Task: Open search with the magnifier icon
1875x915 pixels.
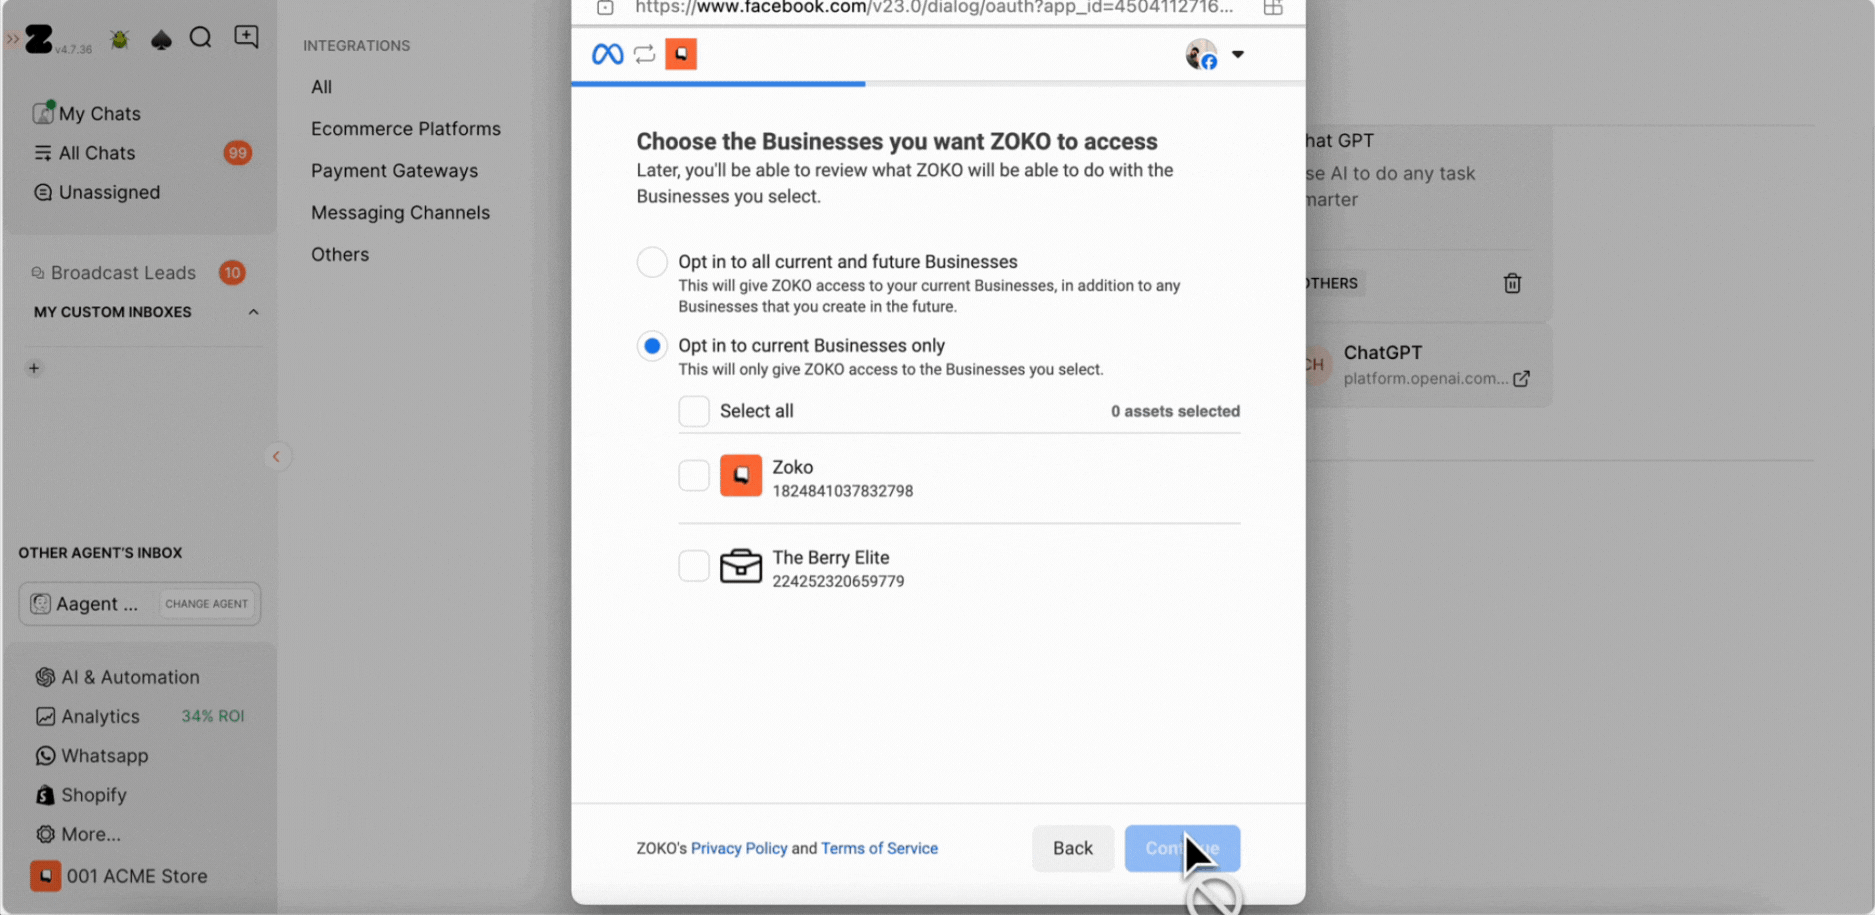Action: (201, 38)
